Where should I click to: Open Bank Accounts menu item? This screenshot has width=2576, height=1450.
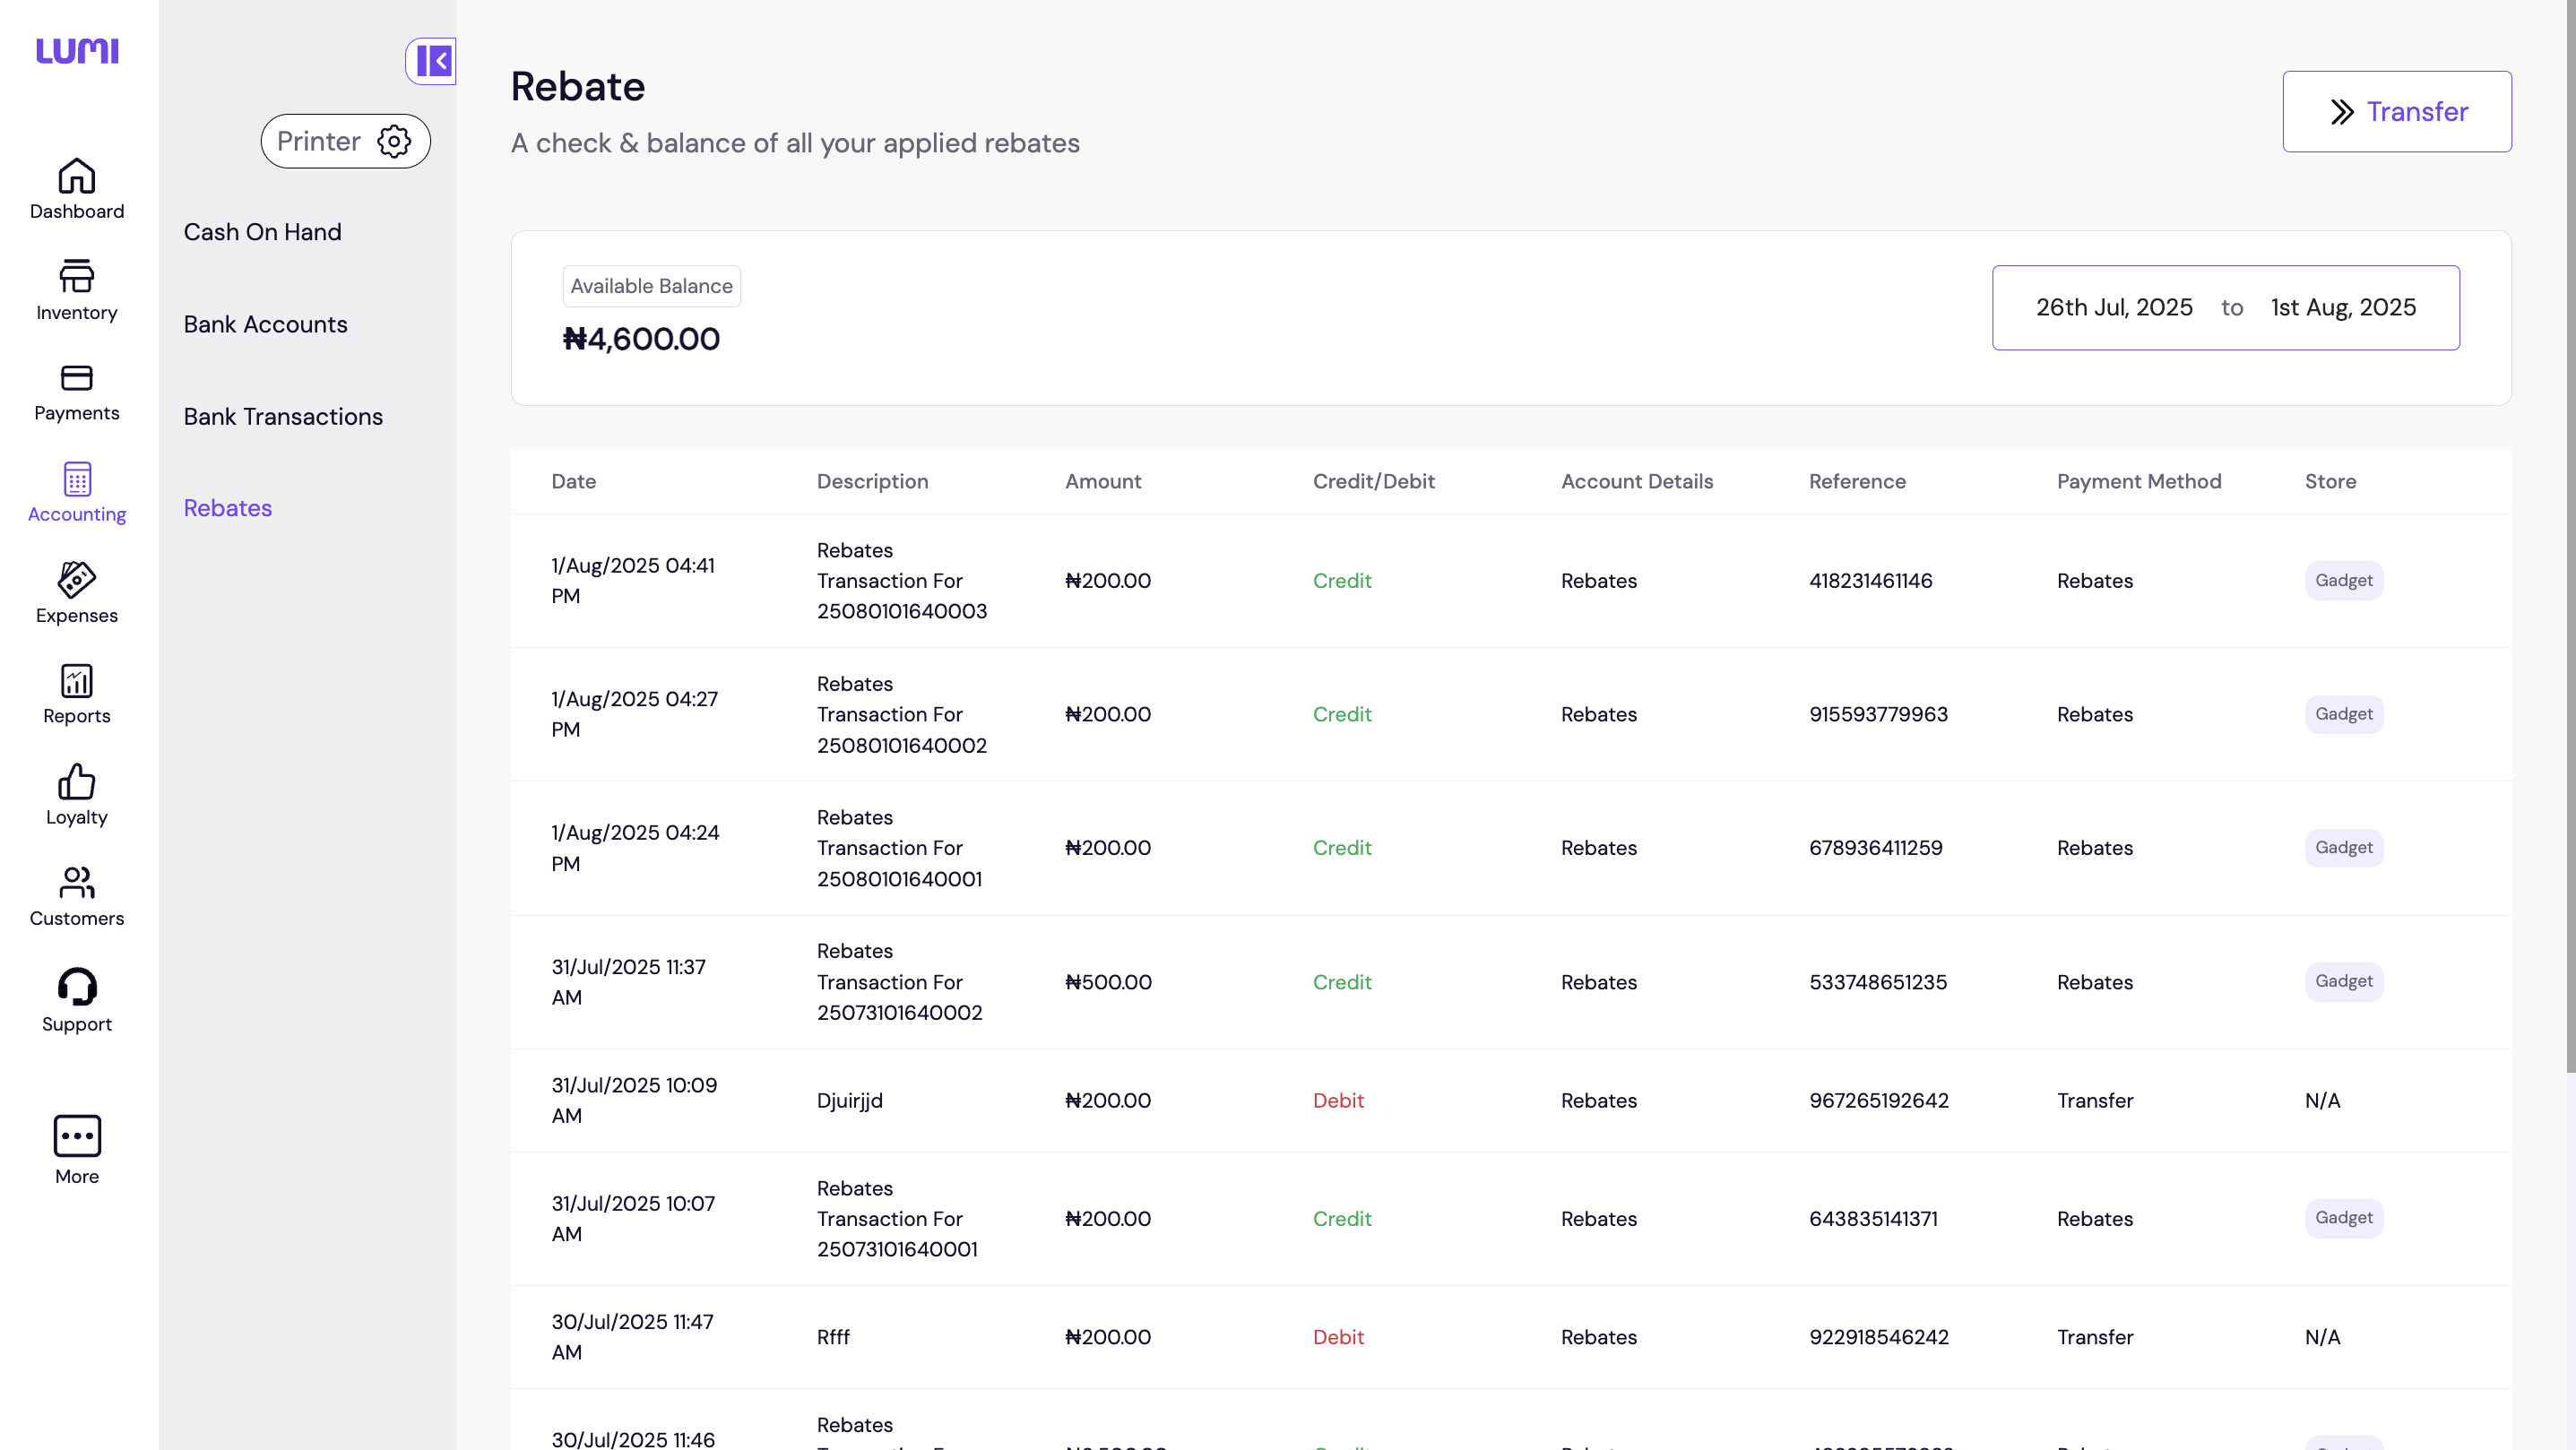click(x=265, y=324)
